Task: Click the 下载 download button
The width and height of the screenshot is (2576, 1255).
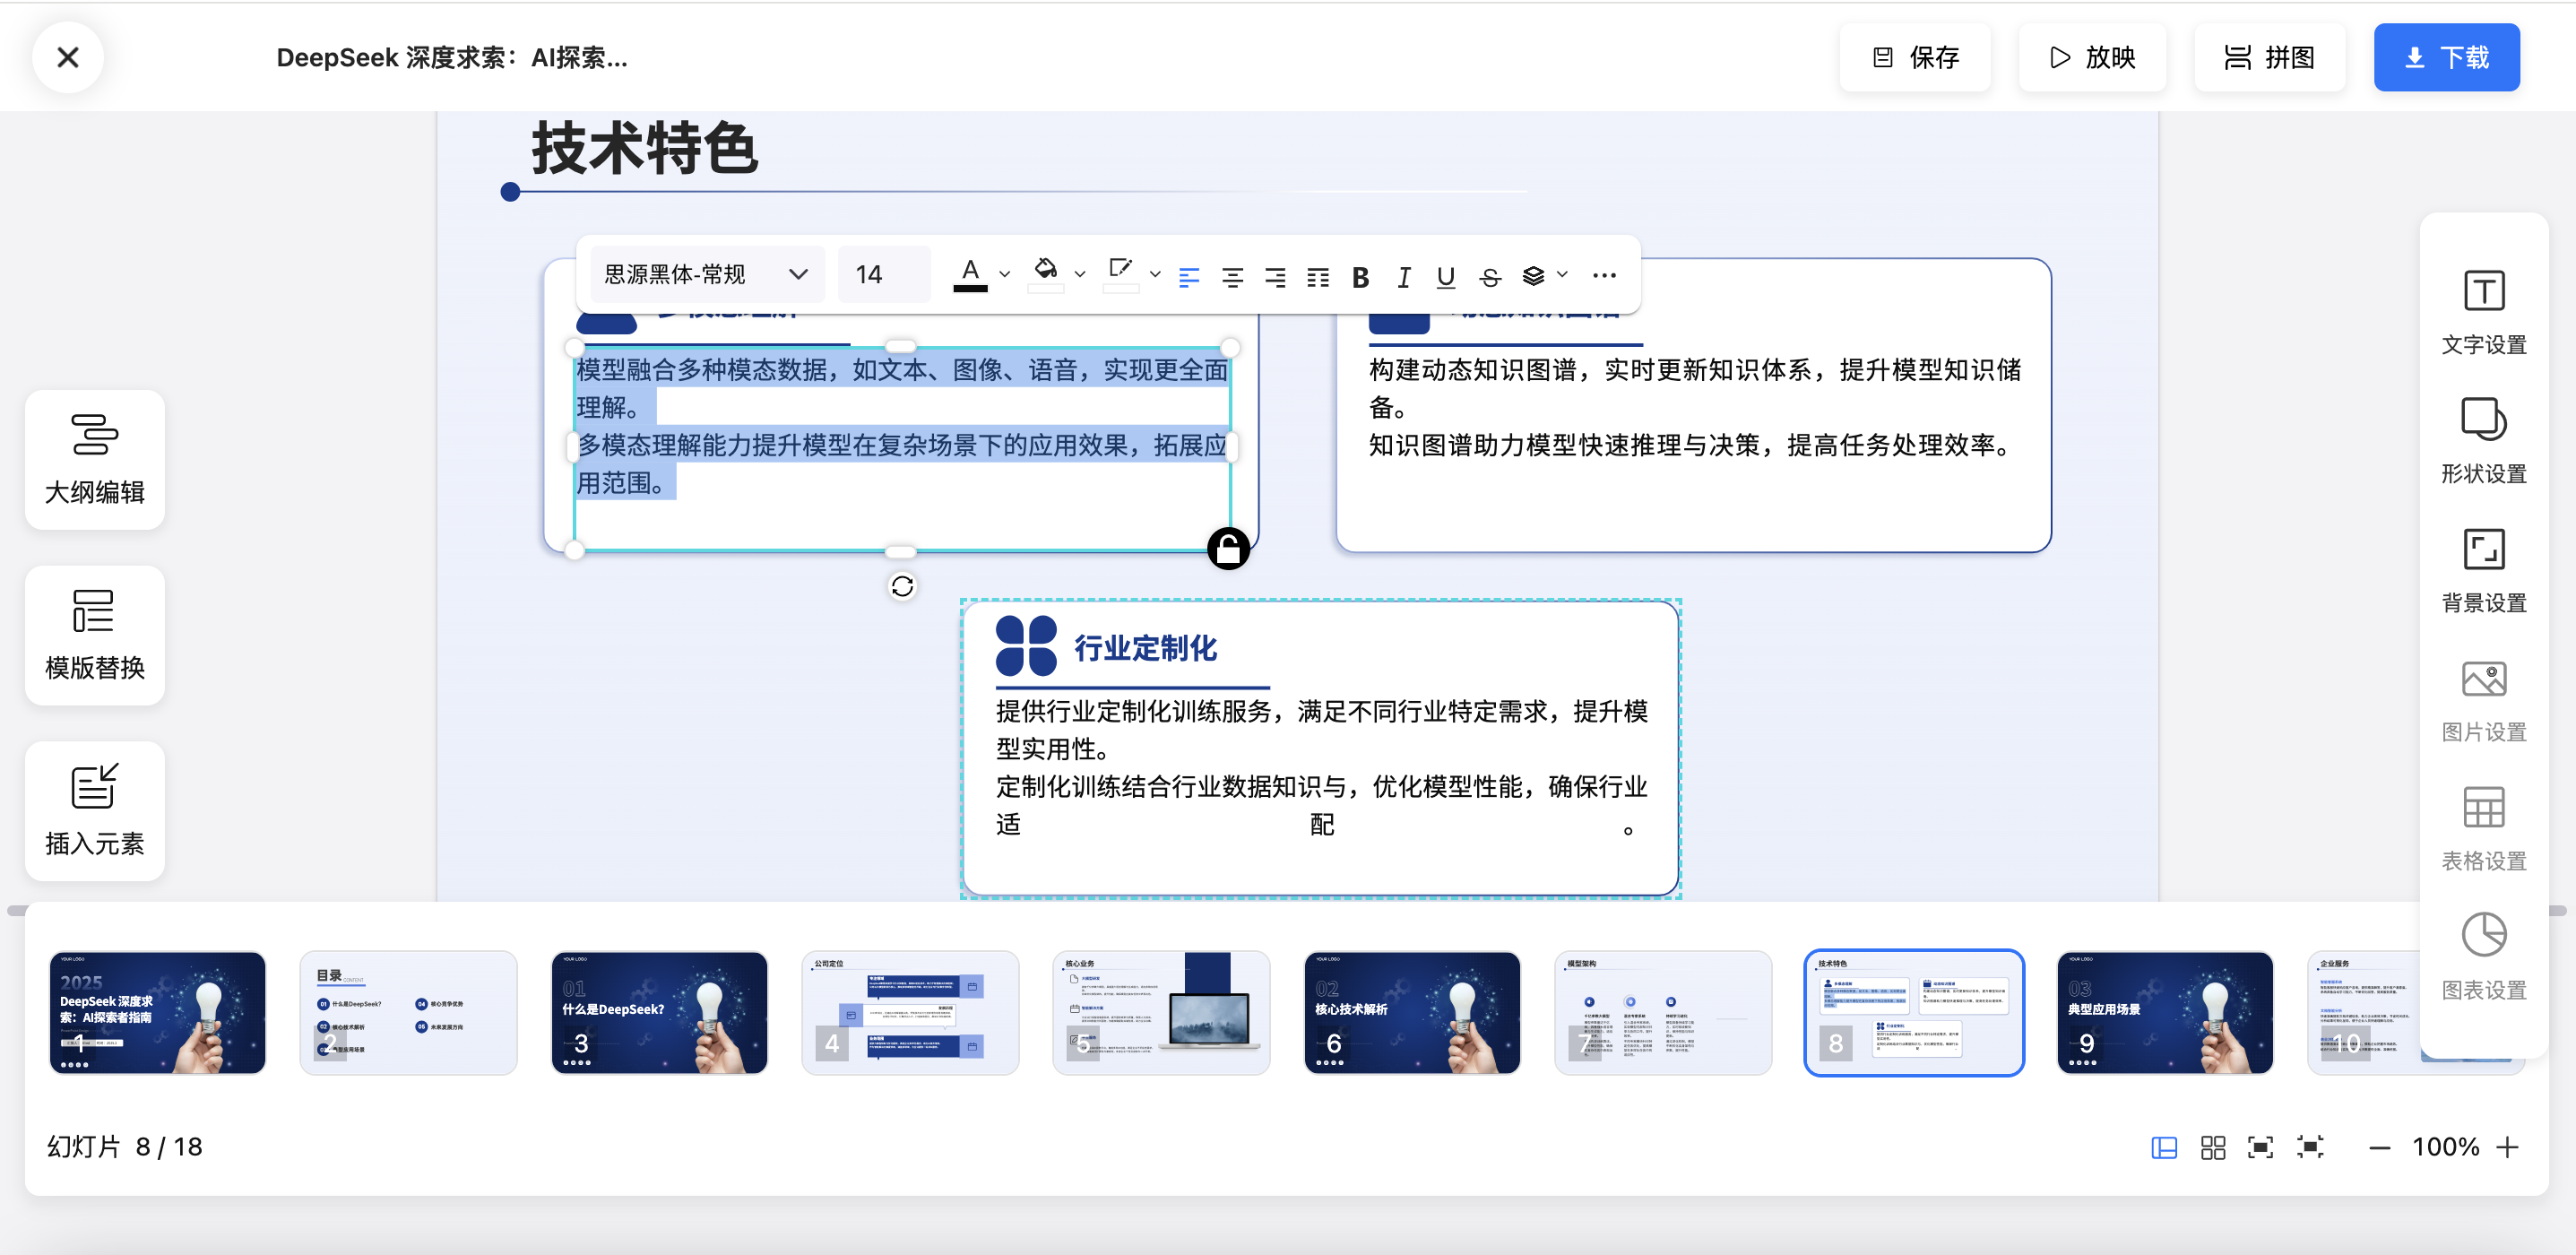Action: (x=2446, y=58)
